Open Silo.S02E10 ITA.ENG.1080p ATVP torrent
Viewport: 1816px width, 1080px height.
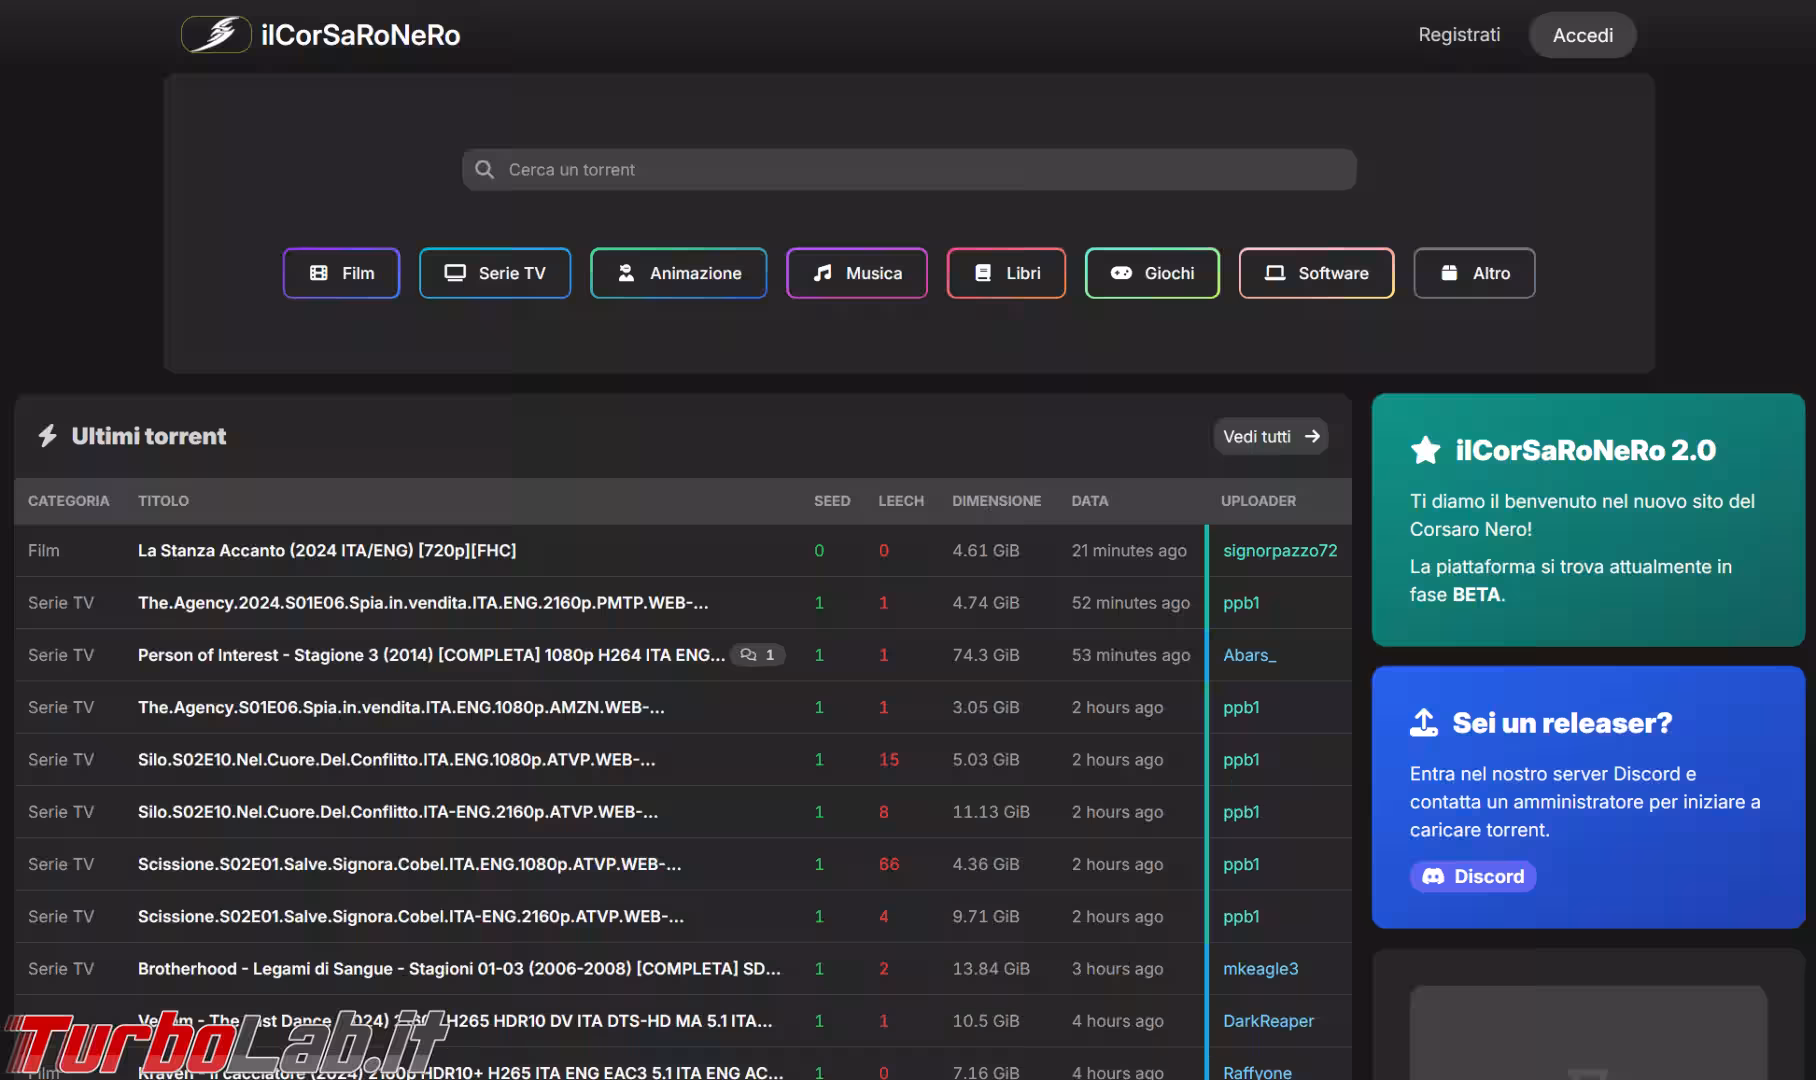(x=397, y=760)
